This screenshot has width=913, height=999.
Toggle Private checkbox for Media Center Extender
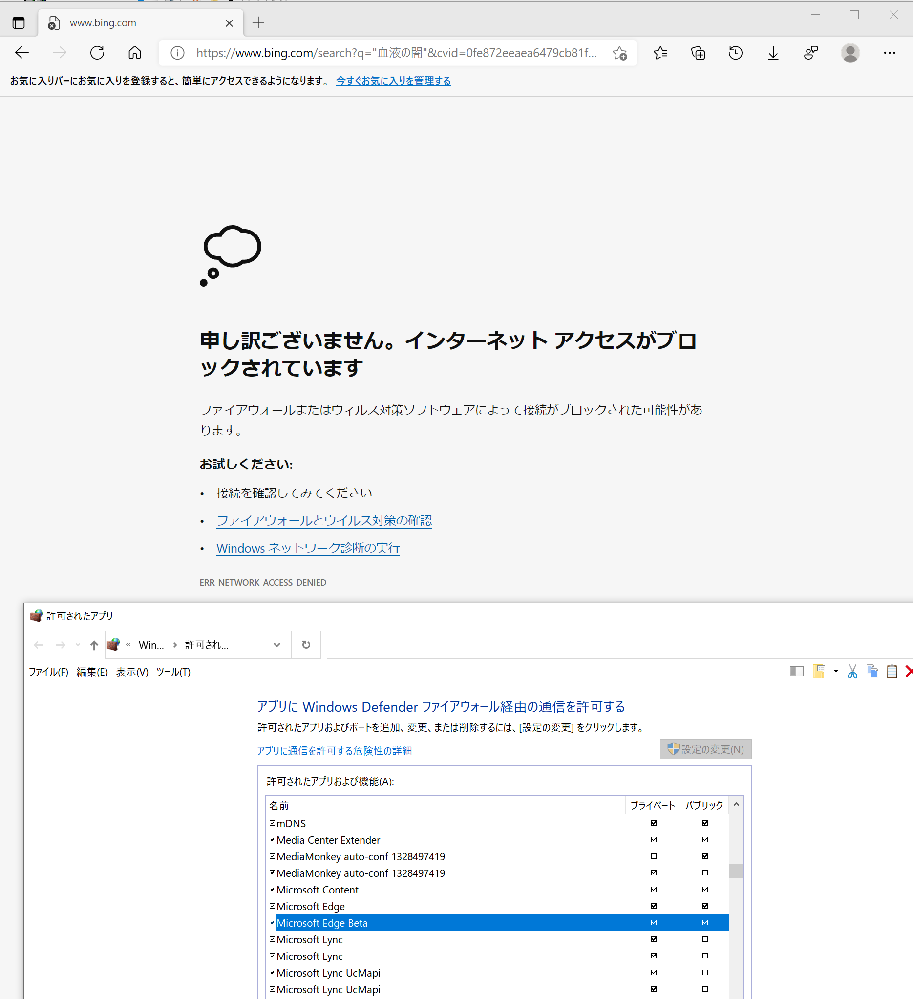click(654, 840)
